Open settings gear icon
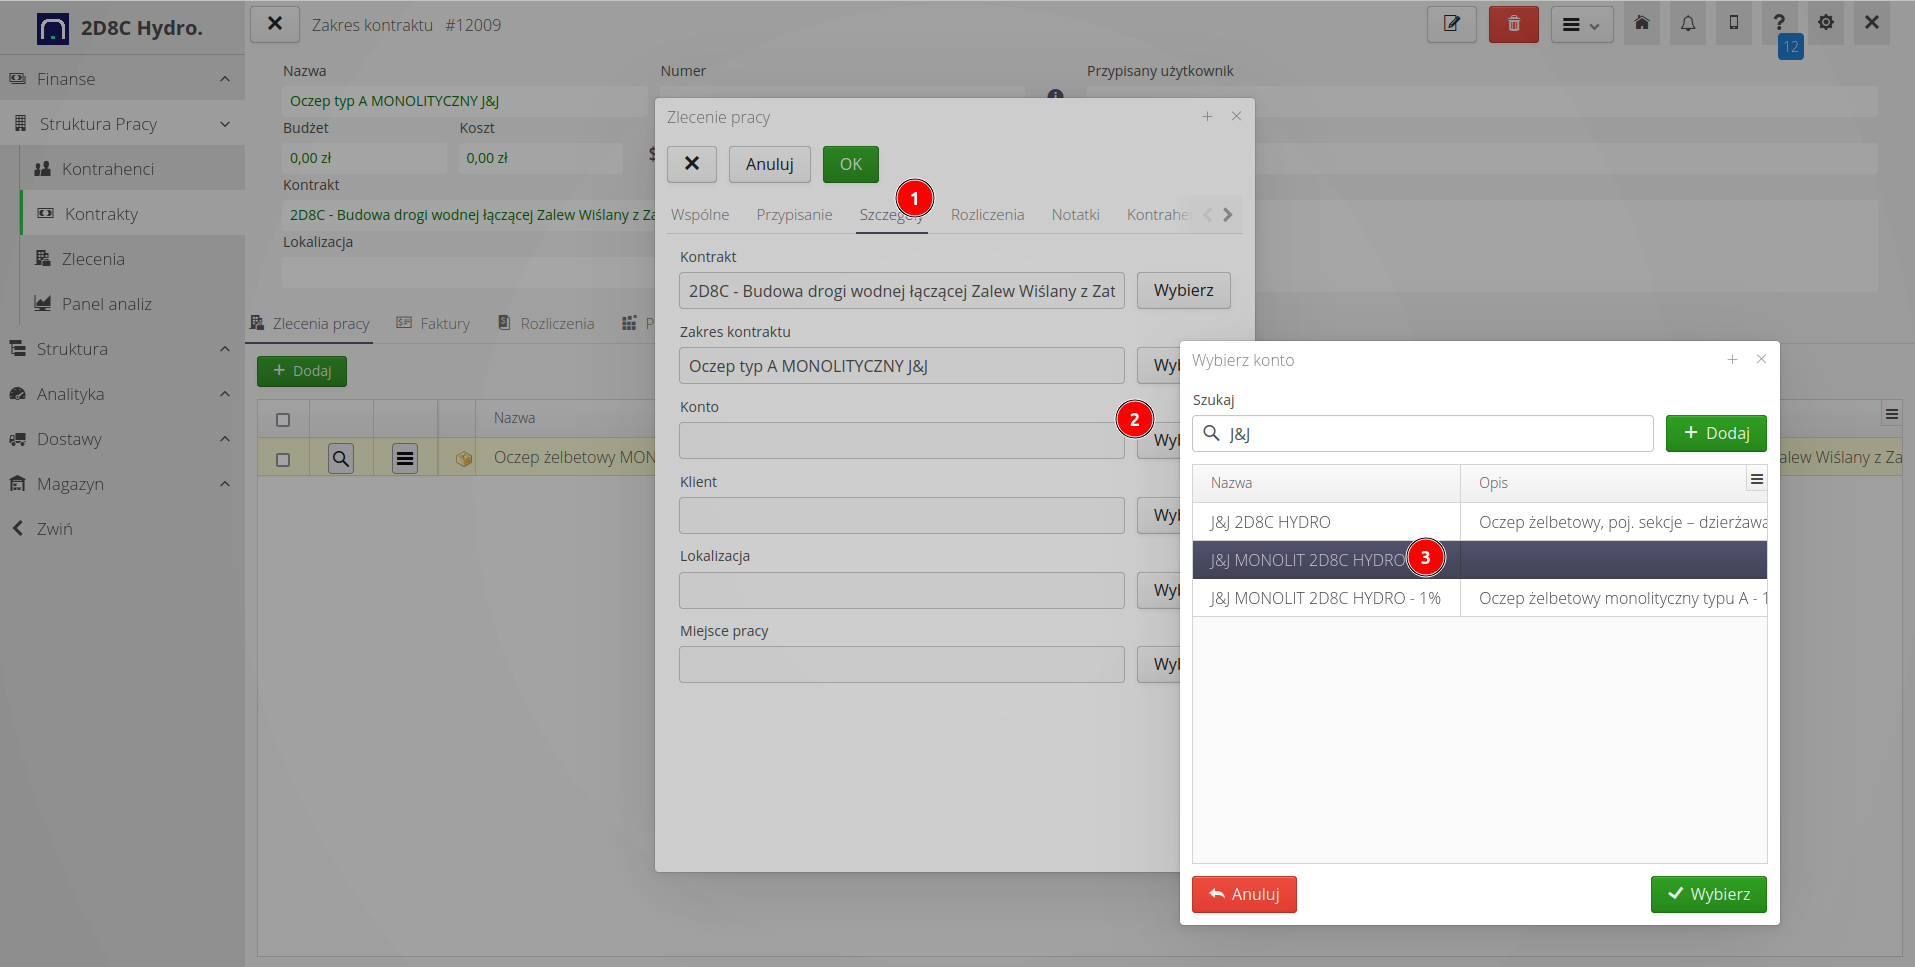The width and height of the screenshot is (1915, 967). pos(1826,23)
